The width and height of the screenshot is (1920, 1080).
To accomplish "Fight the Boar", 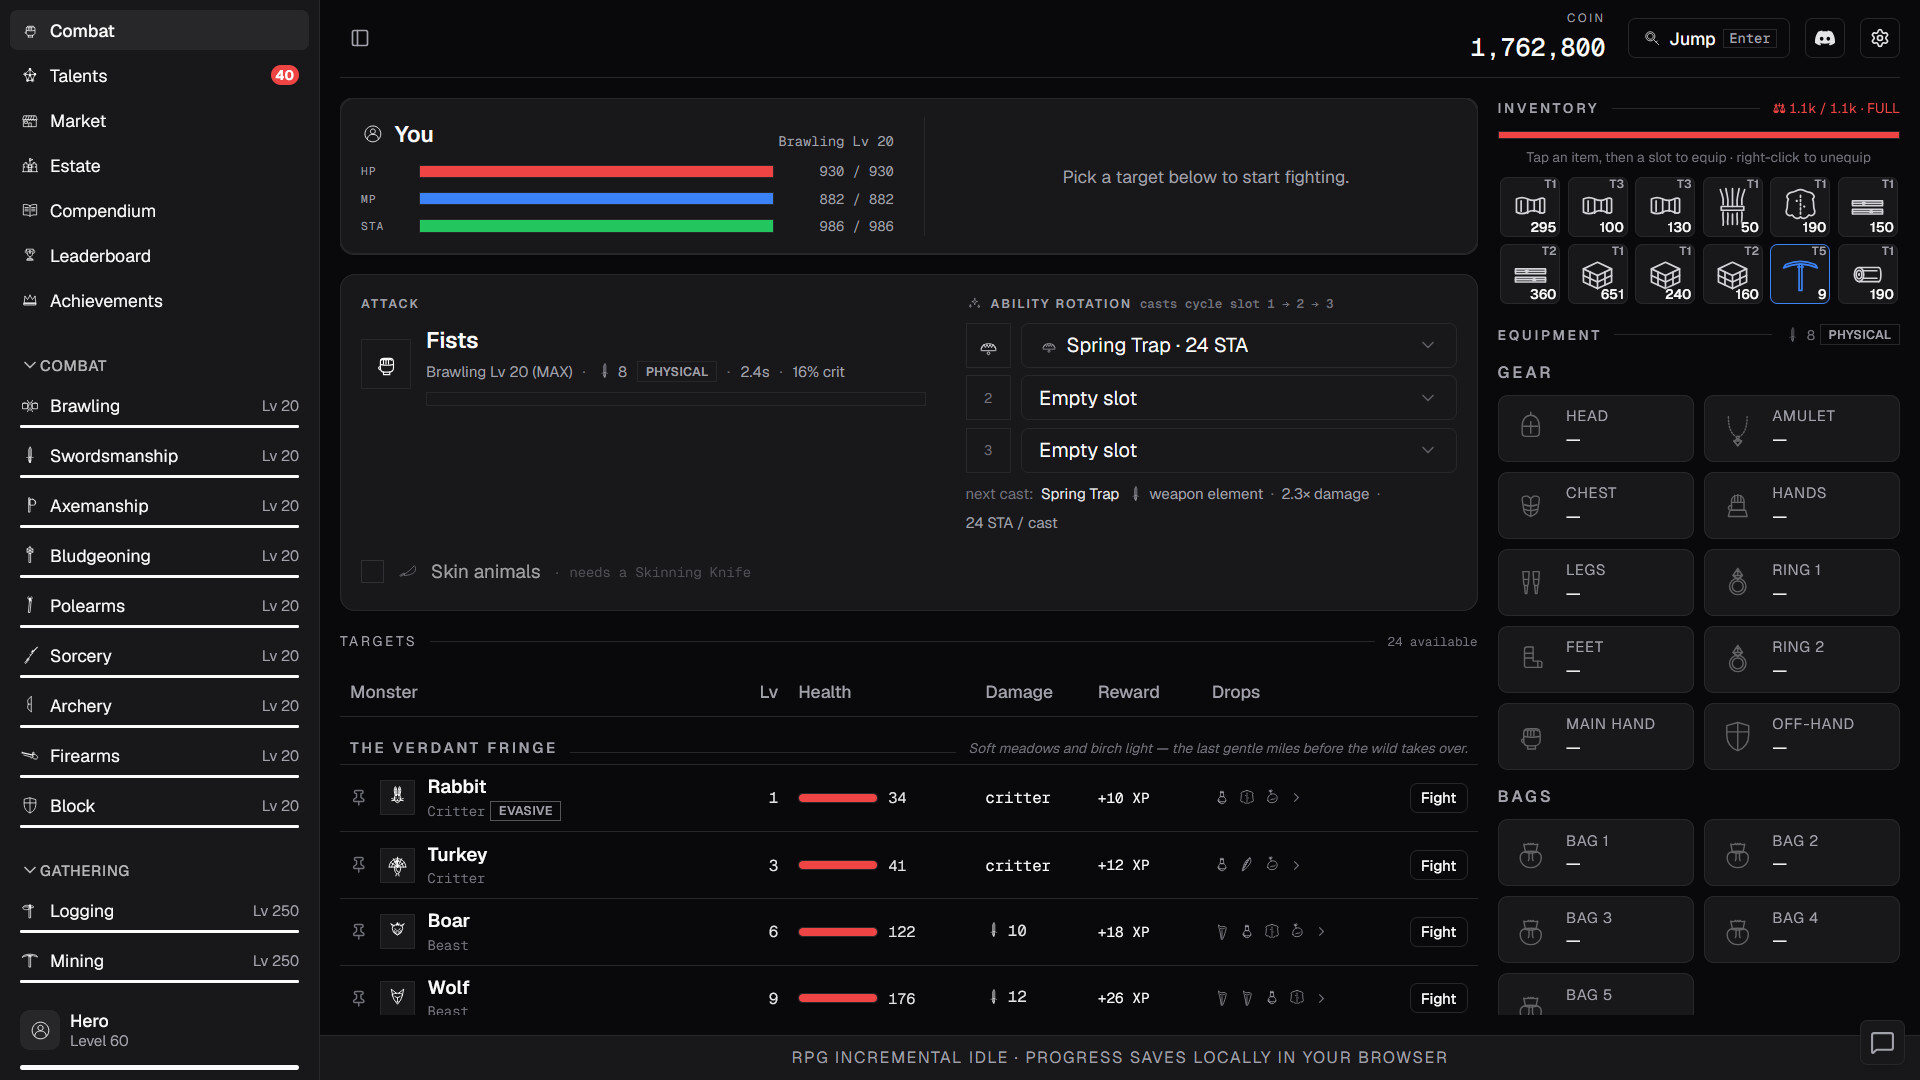I will coord(1438,932).
